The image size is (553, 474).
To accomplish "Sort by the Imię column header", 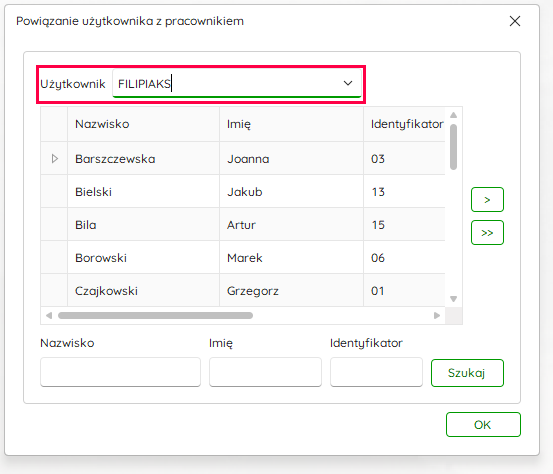I will (x=291, y=124).
